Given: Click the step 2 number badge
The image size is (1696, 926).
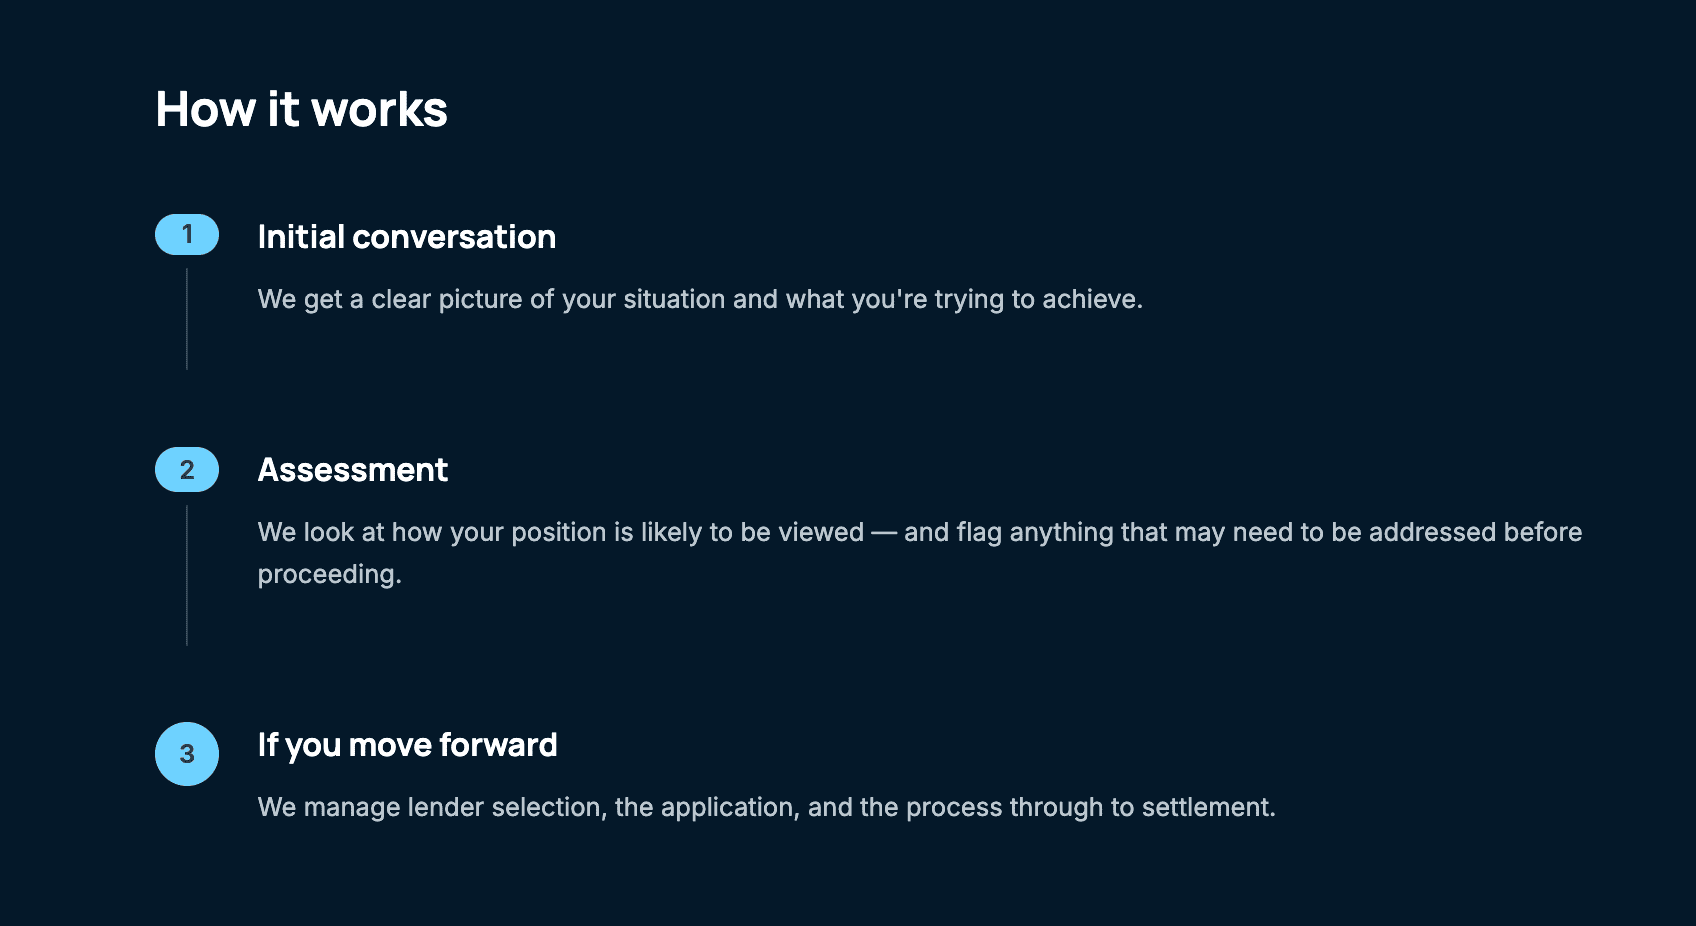Looking at the screenshot, I should pyautogui.click(x=187, y=470).
